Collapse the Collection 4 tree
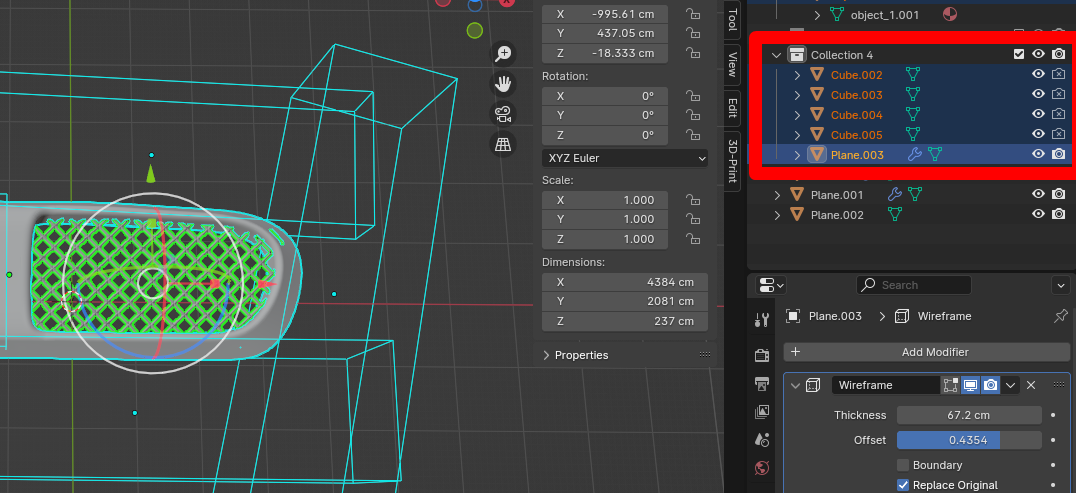Screen dimensions: 1076x493 click(x=776, y=55)
